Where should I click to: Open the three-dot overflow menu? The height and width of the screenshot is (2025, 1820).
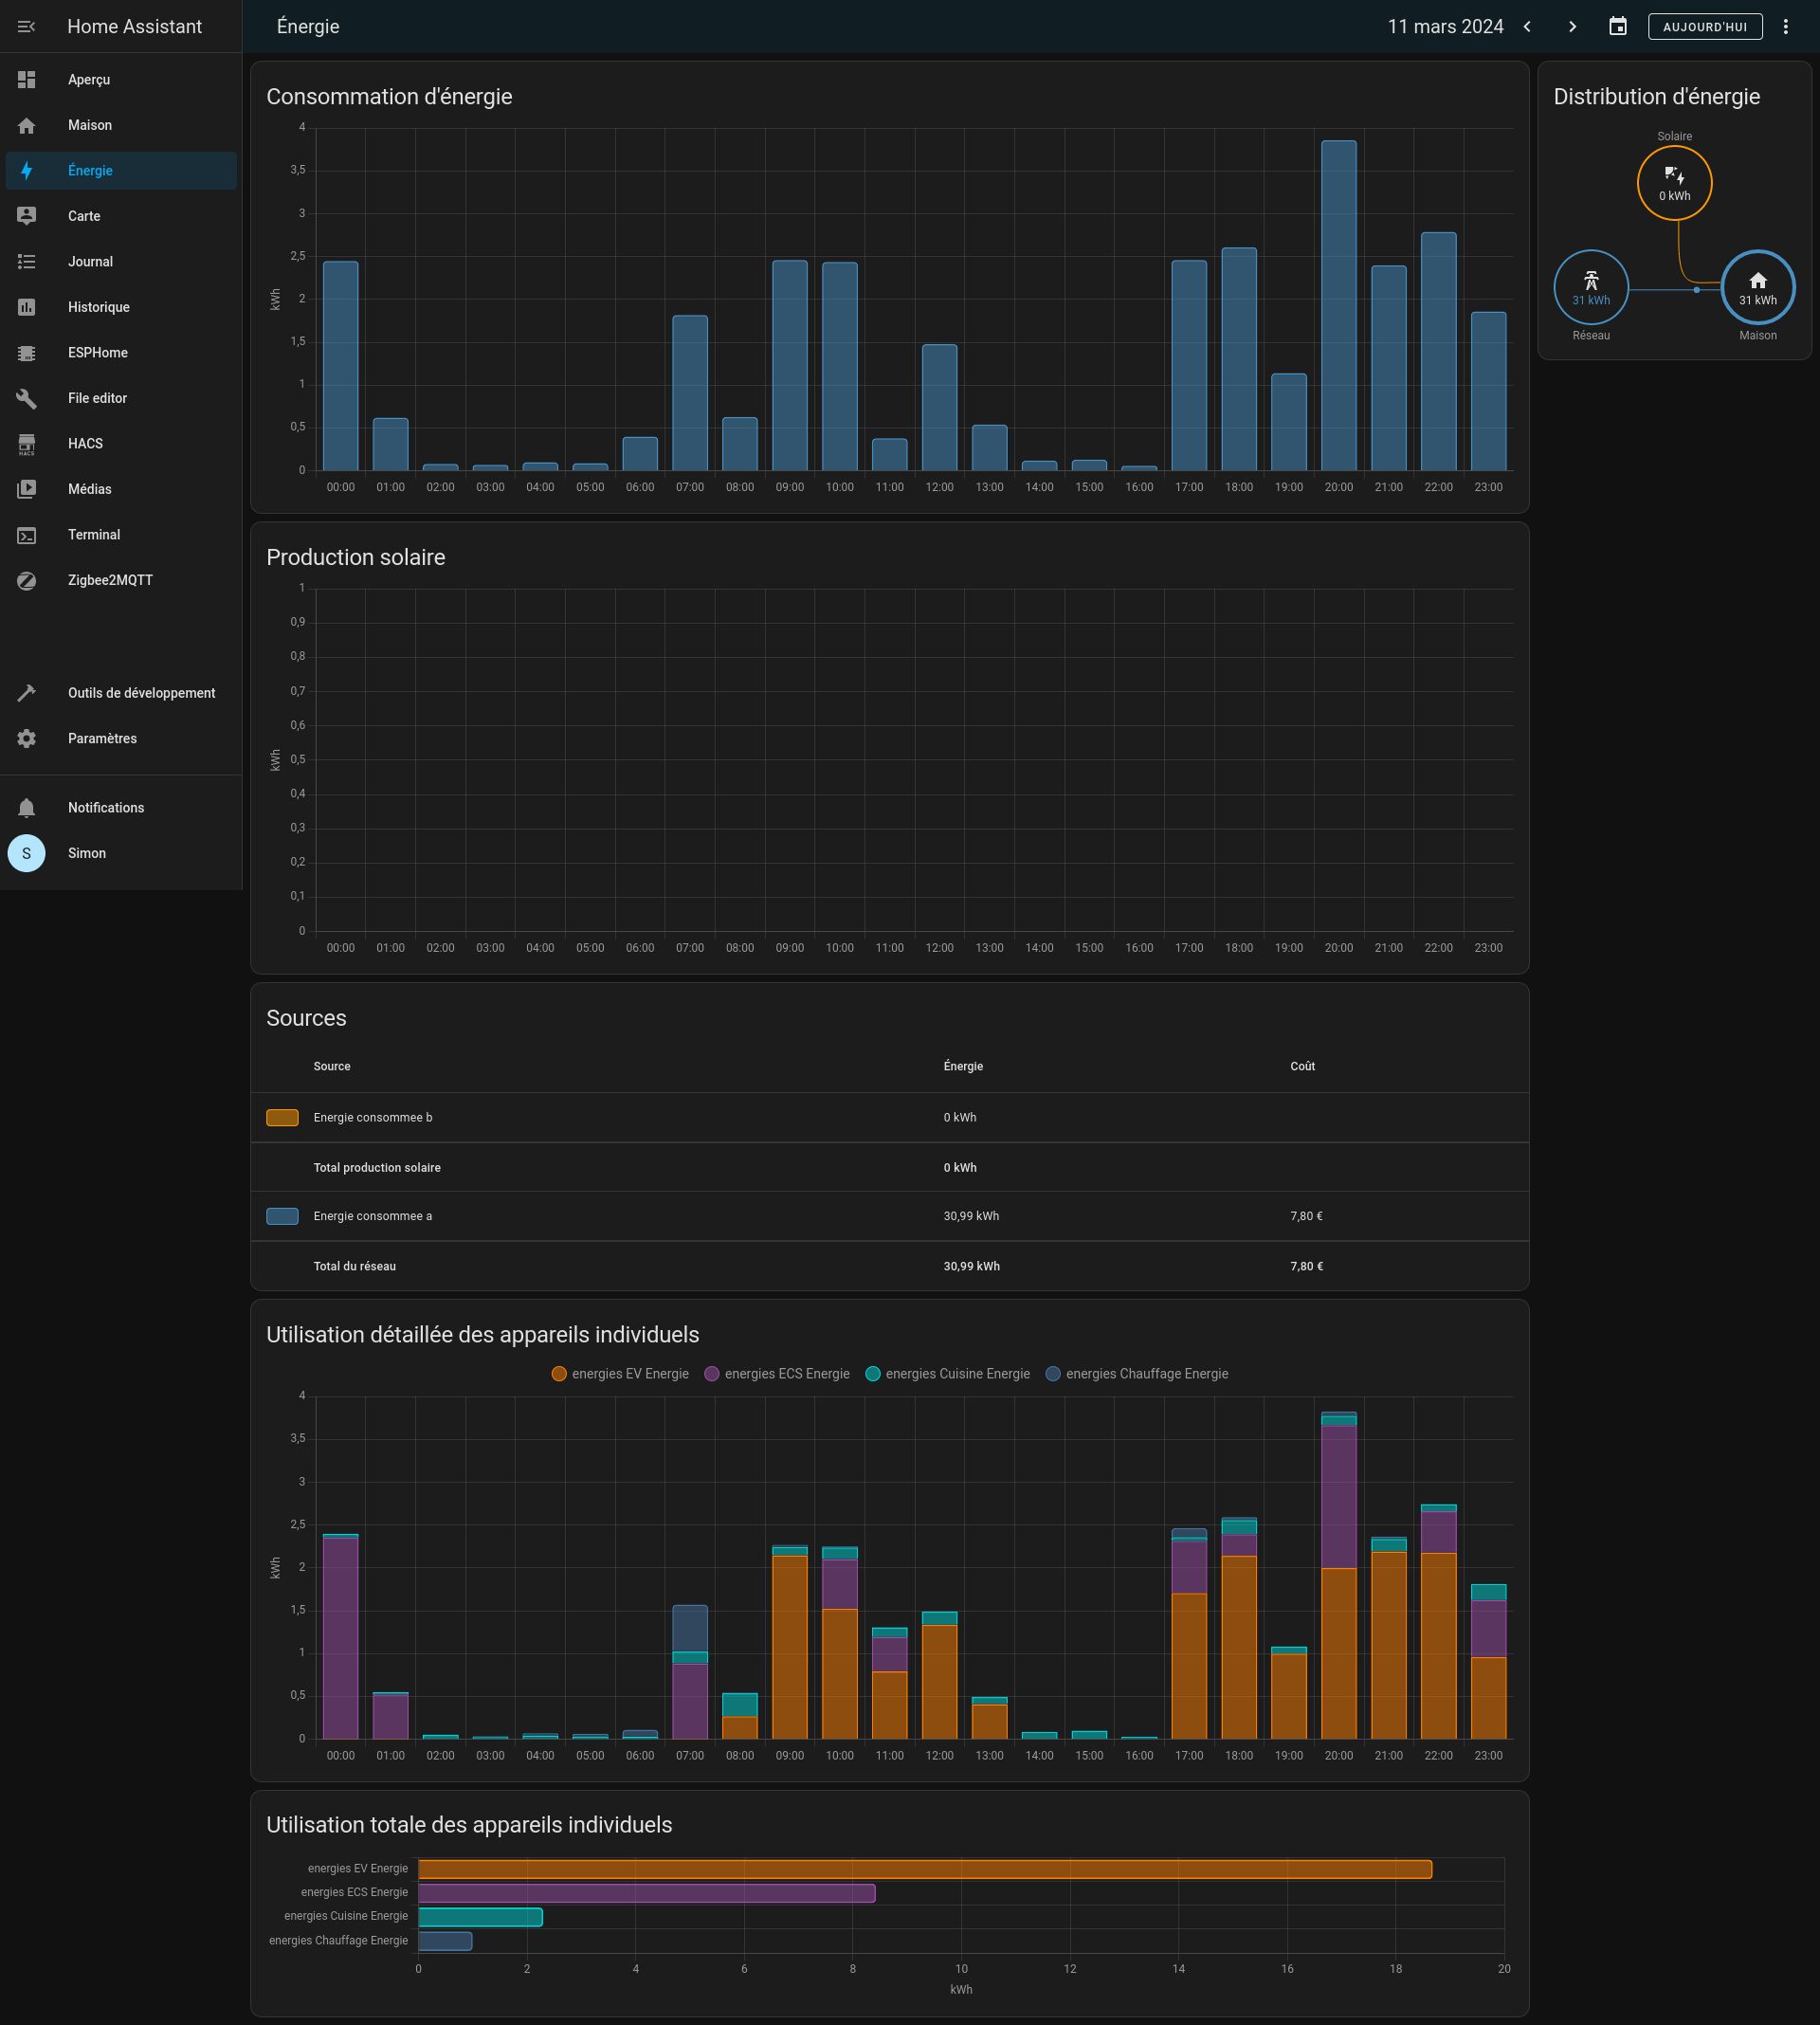(1786, 27)
